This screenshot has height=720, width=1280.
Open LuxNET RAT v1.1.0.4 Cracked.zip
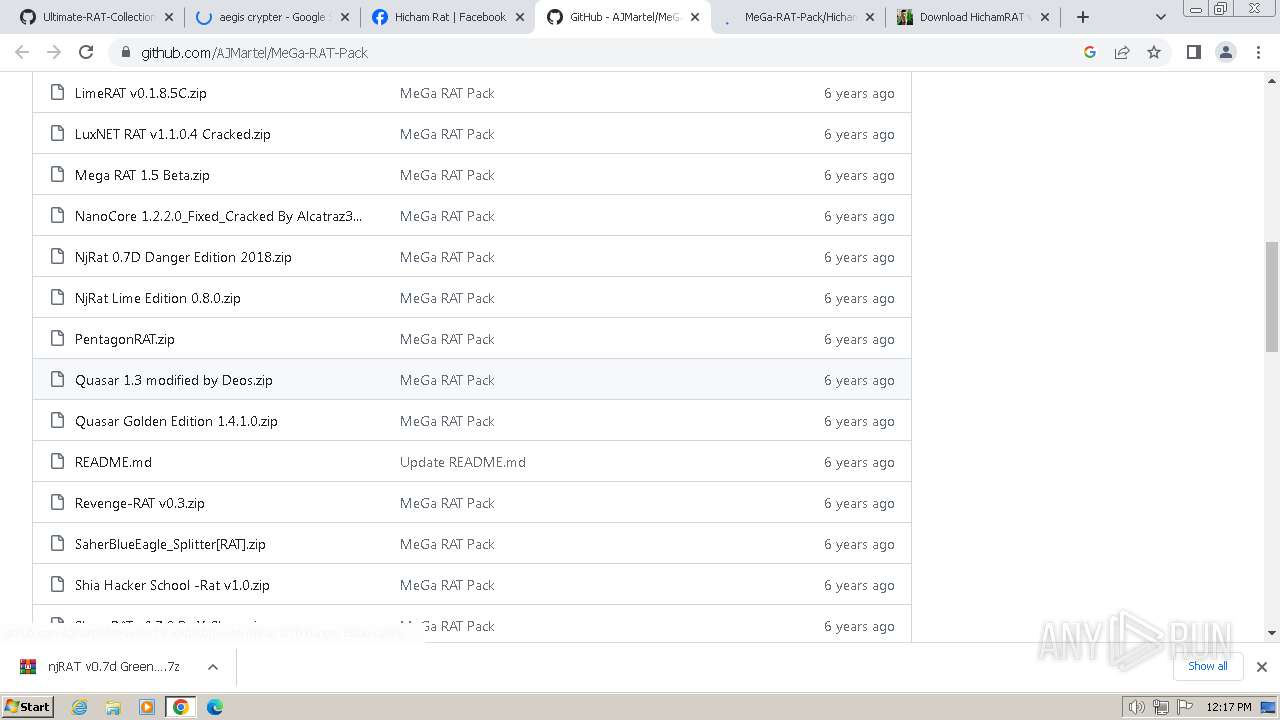coord(172,134)
